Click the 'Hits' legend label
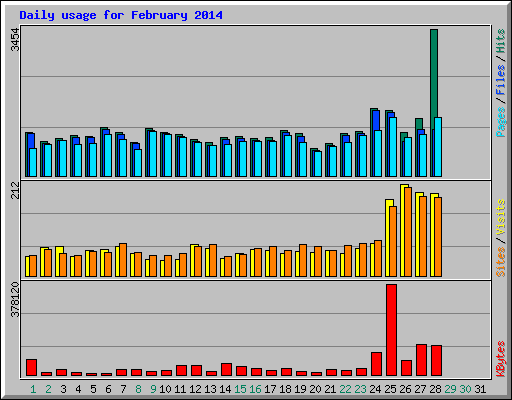Image resolution: width=512 pixels, height=400 pixels. click(500, 41)
